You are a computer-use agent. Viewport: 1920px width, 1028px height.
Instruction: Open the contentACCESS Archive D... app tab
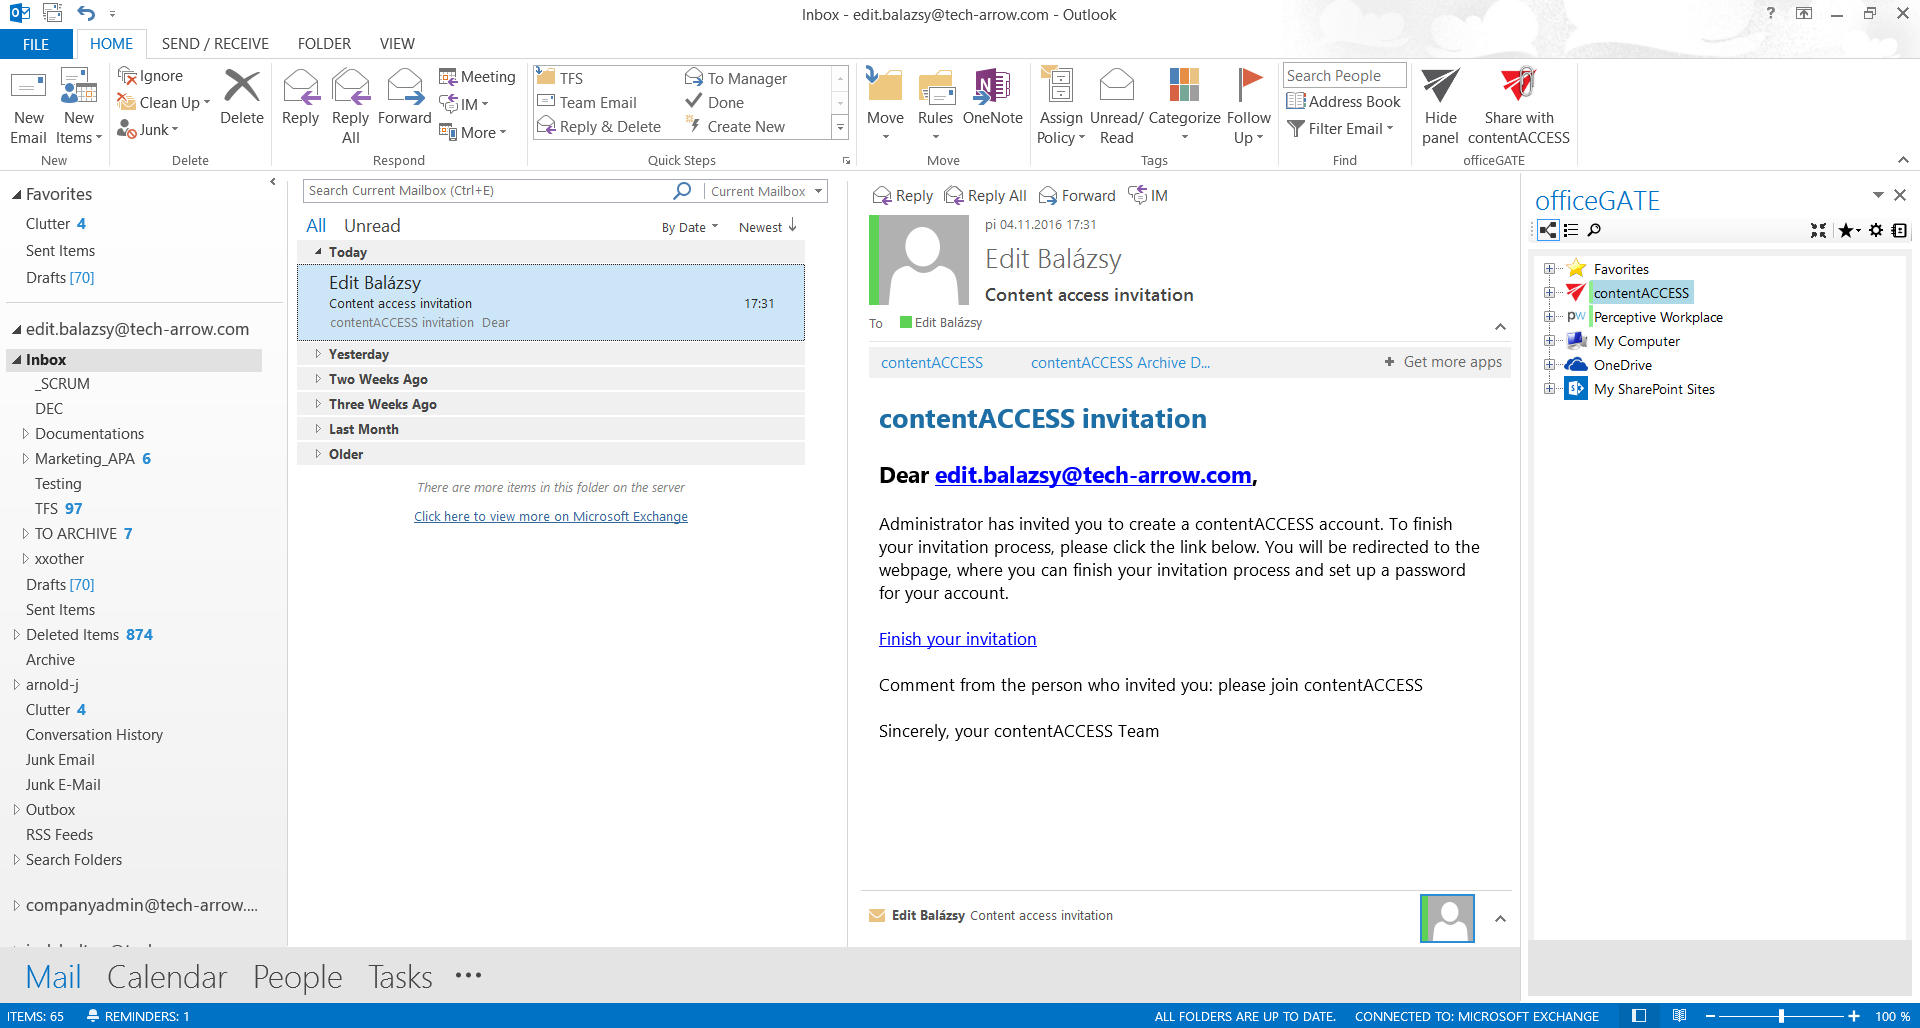[1120, 363]
